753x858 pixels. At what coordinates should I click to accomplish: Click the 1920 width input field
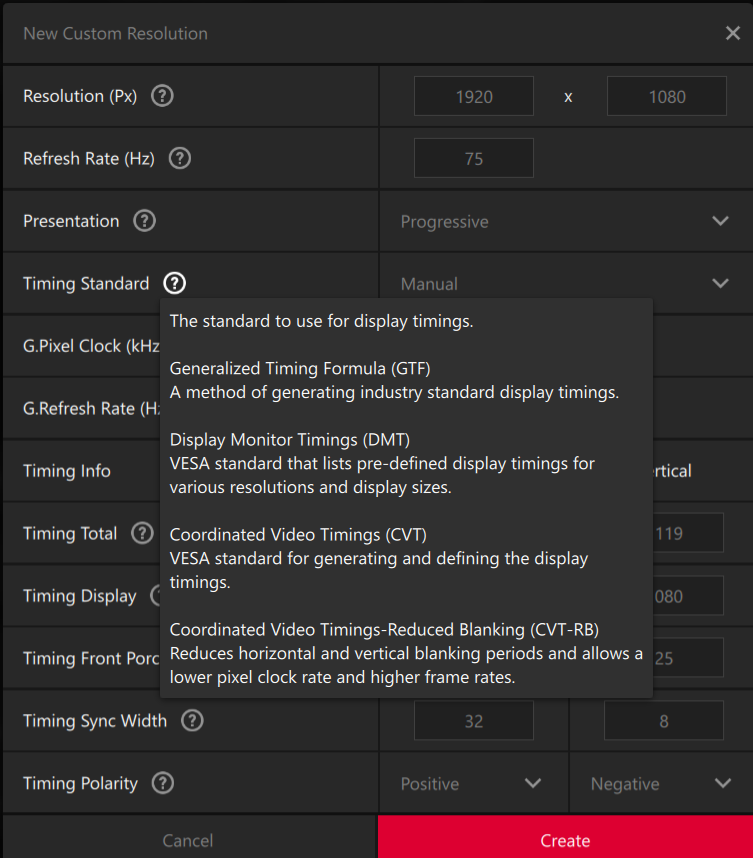pos(473,97)
